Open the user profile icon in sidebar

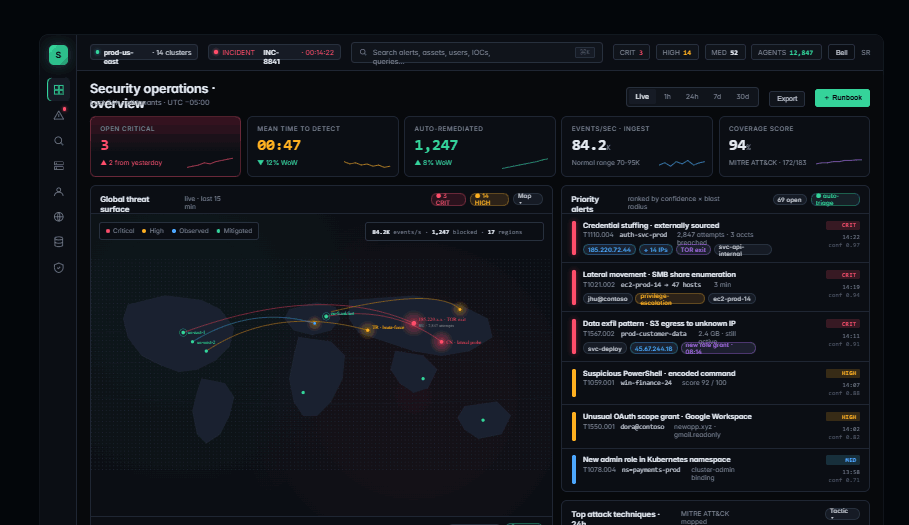59,191
